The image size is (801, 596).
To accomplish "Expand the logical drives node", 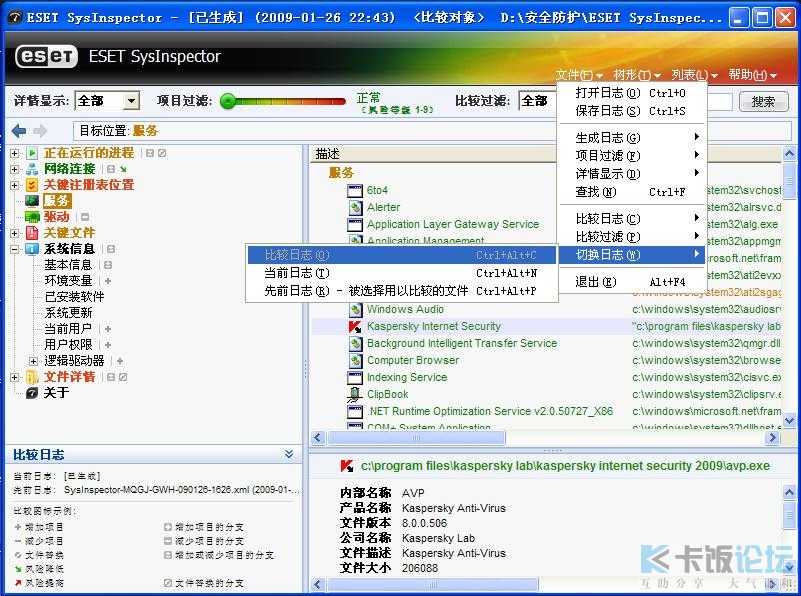I will [x=33, y=361].
